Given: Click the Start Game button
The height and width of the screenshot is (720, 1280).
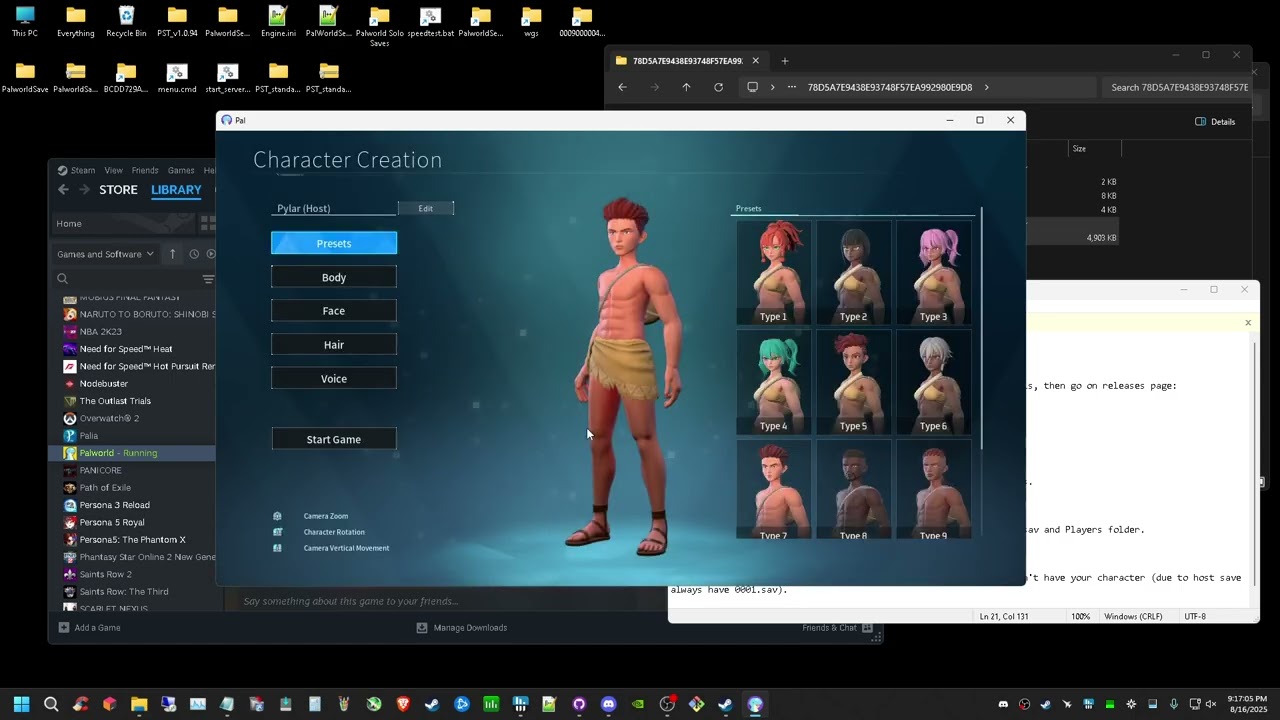Looking at the screenshot, I should [334, 439].
